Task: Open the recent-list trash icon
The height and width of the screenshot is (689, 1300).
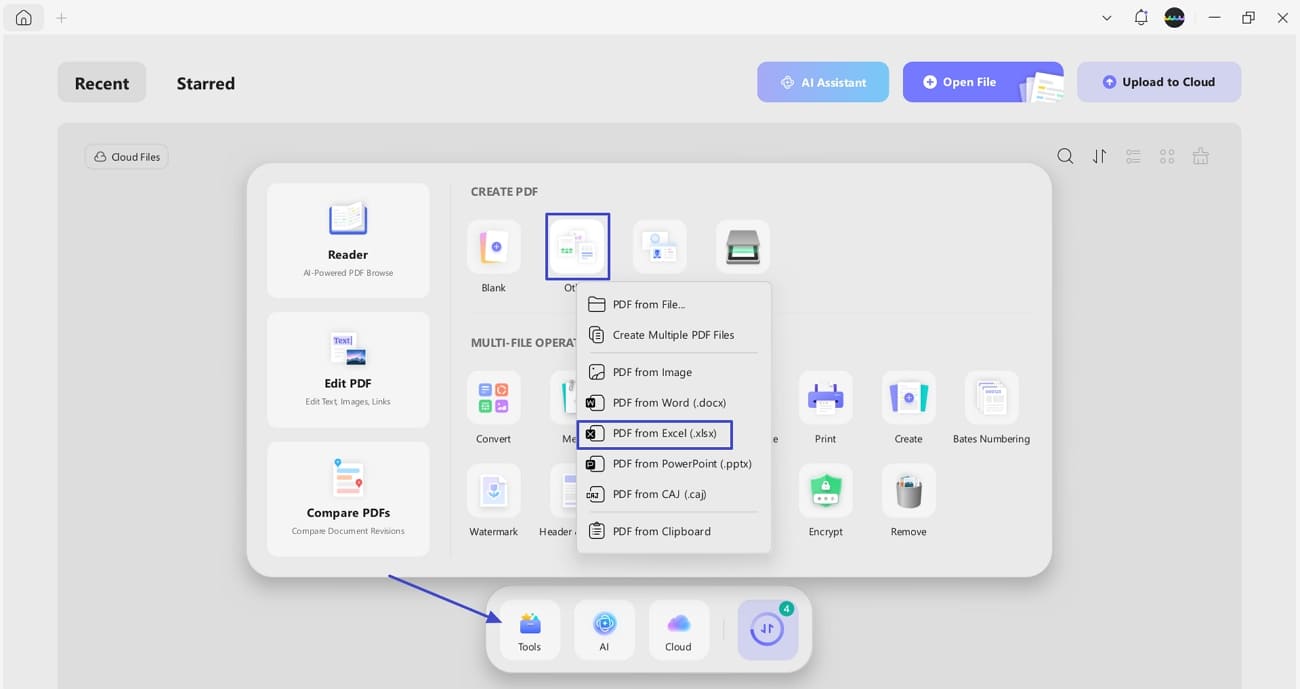Action: click(x=1201, y=156)
